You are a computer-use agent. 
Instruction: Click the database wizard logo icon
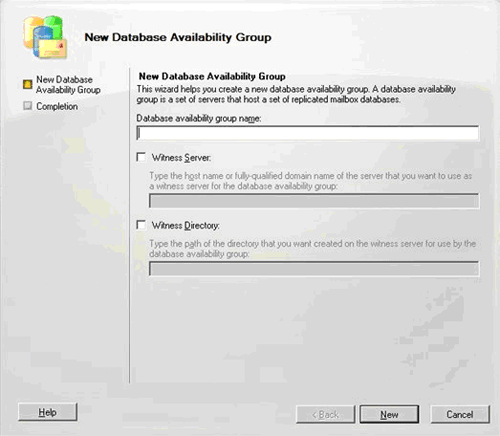click(45, 37)
